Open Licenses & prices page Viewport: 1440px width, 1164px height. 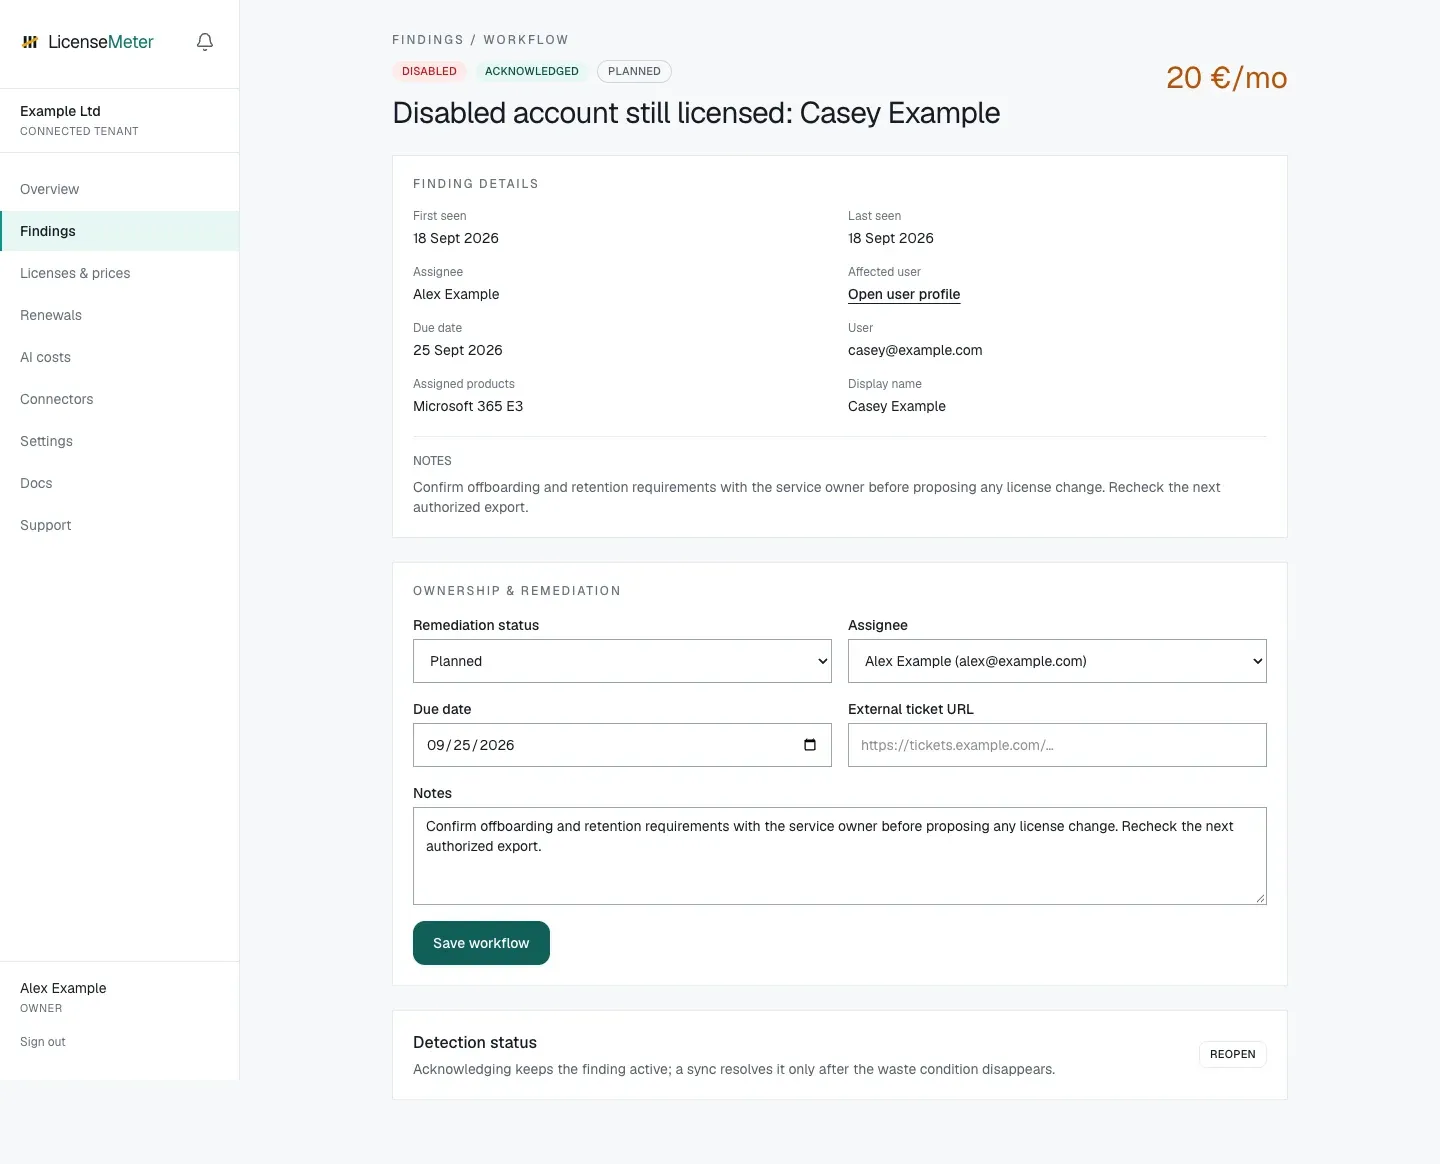(x=119, y=273)
